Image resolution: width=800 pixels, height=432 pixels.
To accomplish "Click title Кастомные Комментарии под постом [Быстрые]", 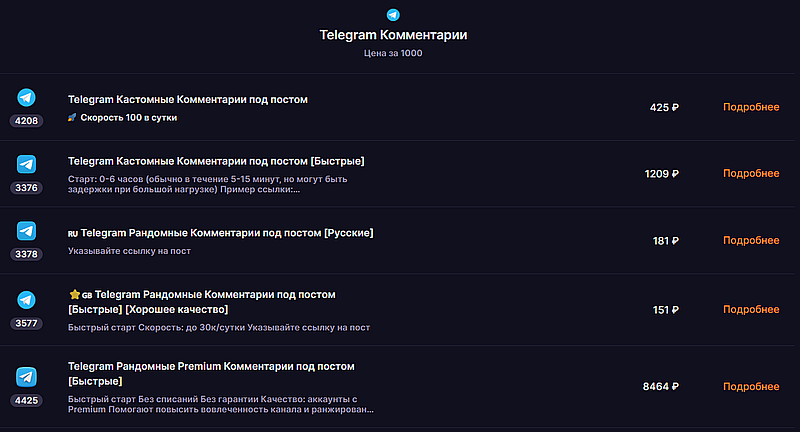I will coord(216,161).
